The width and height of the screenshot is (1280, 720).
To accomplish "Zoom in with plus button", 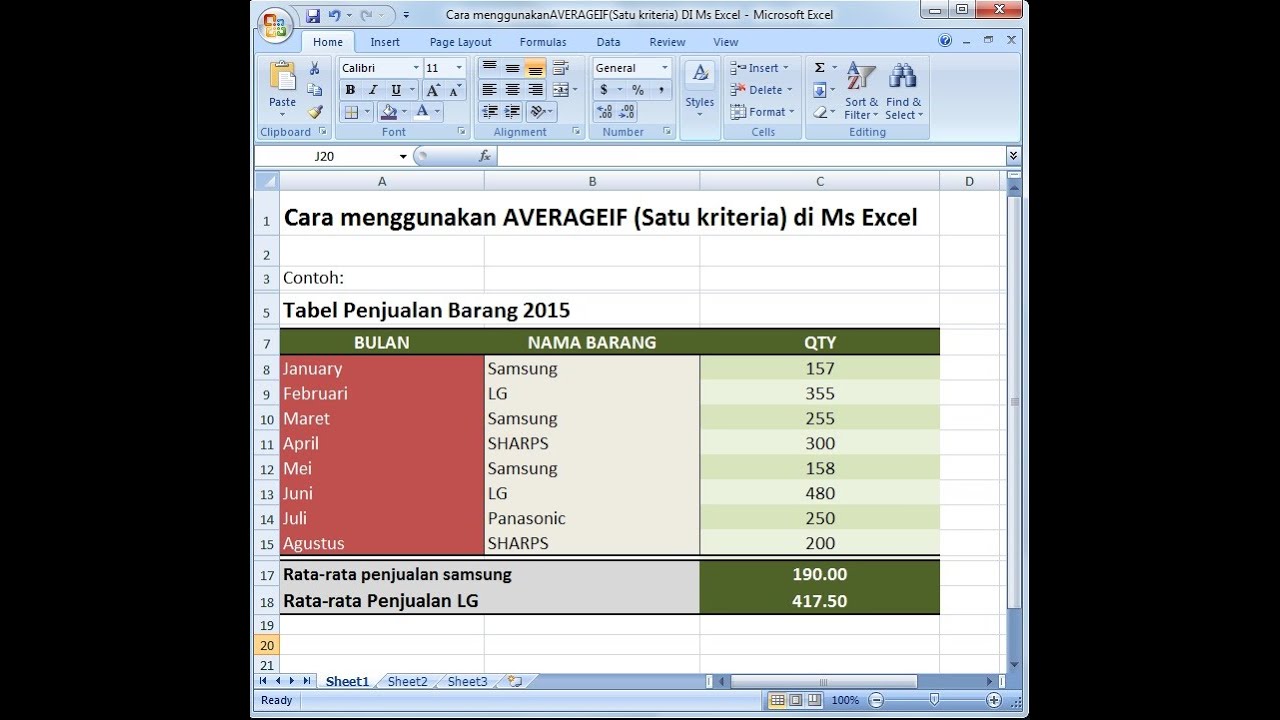I will point(994,700).
